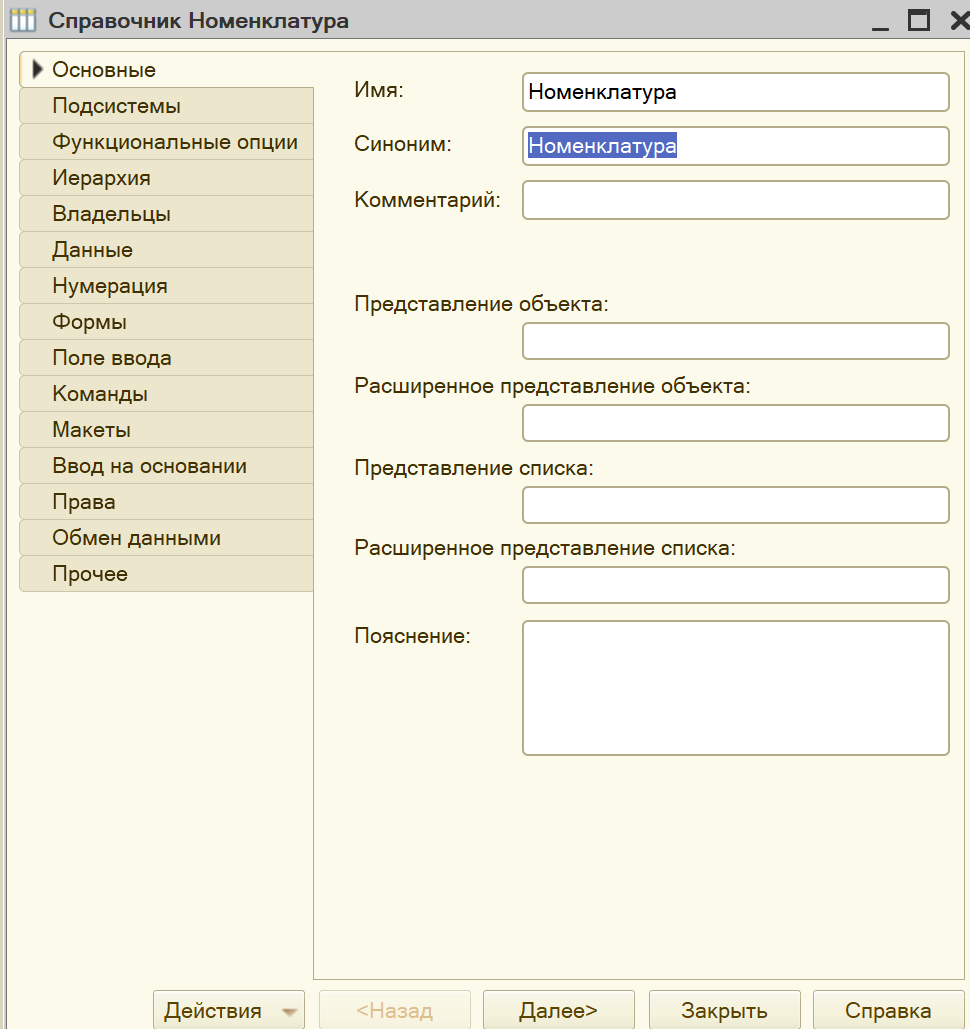Select the Прочее tab
The height and width of the screenshot is (1029, 970).
pyautogui.click(x=167, y=574)
